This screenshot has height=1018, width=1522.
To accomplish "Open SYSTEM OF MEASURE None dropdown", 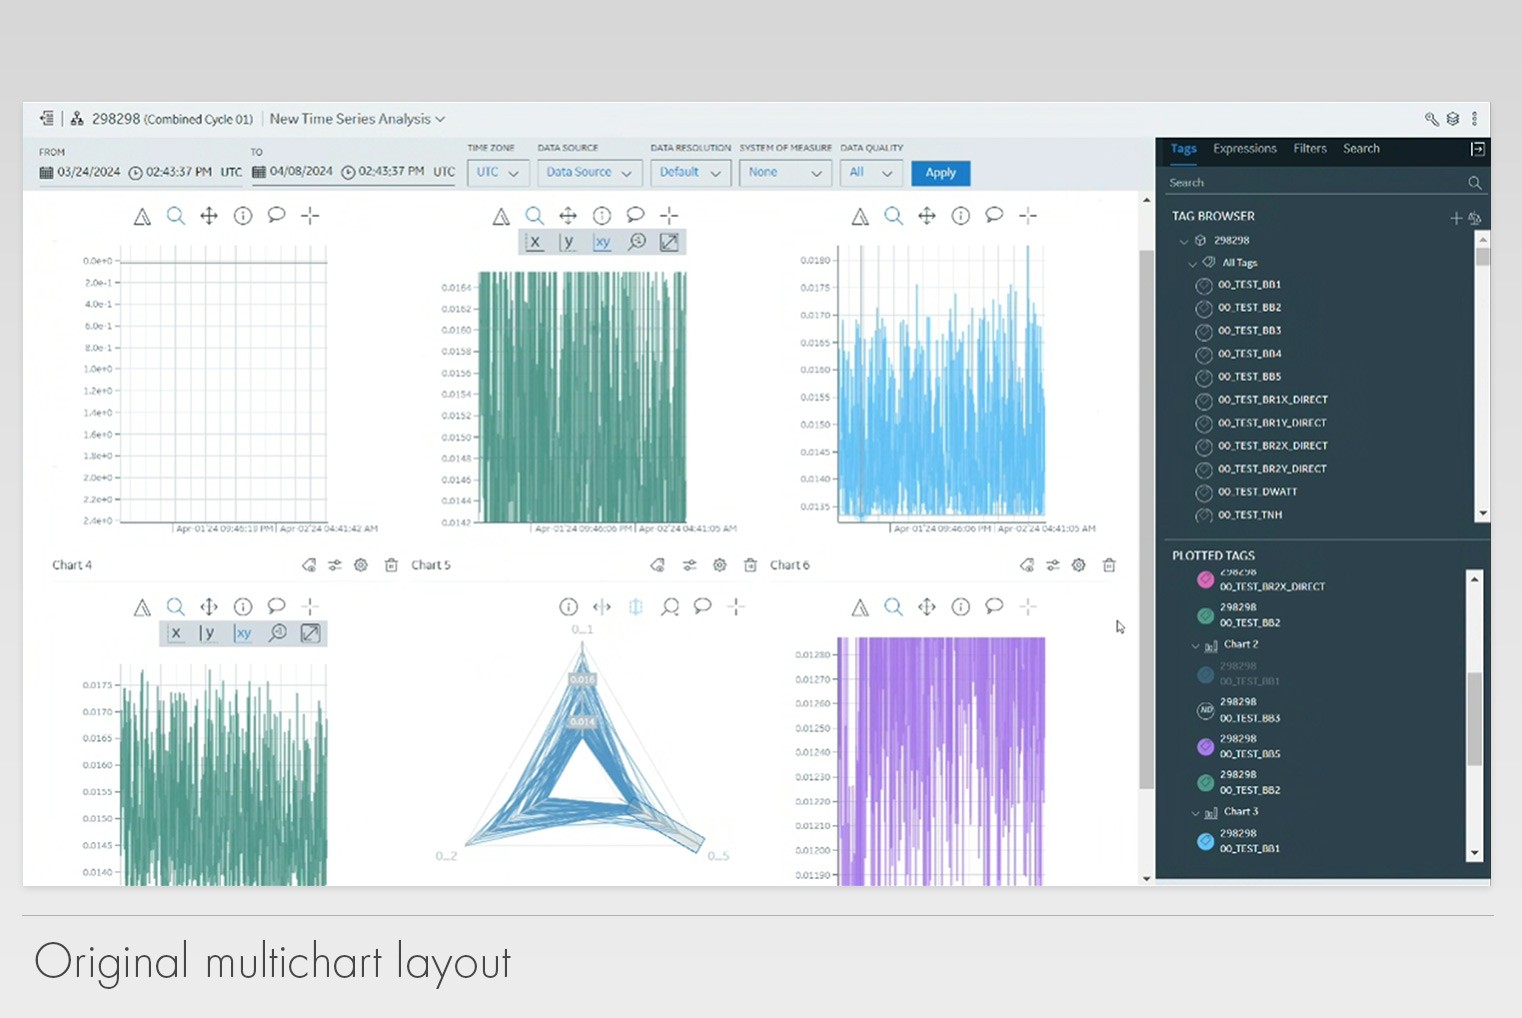I will [785, 173].
